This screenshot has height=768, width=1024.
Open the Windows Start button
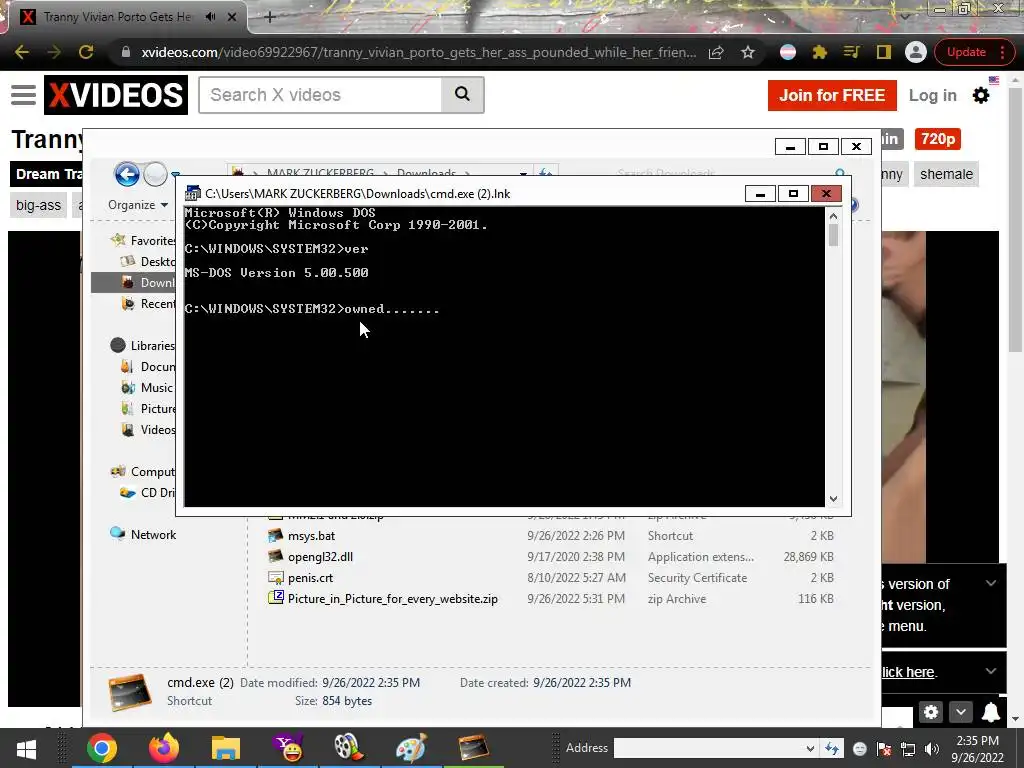(x=26, y=748)
